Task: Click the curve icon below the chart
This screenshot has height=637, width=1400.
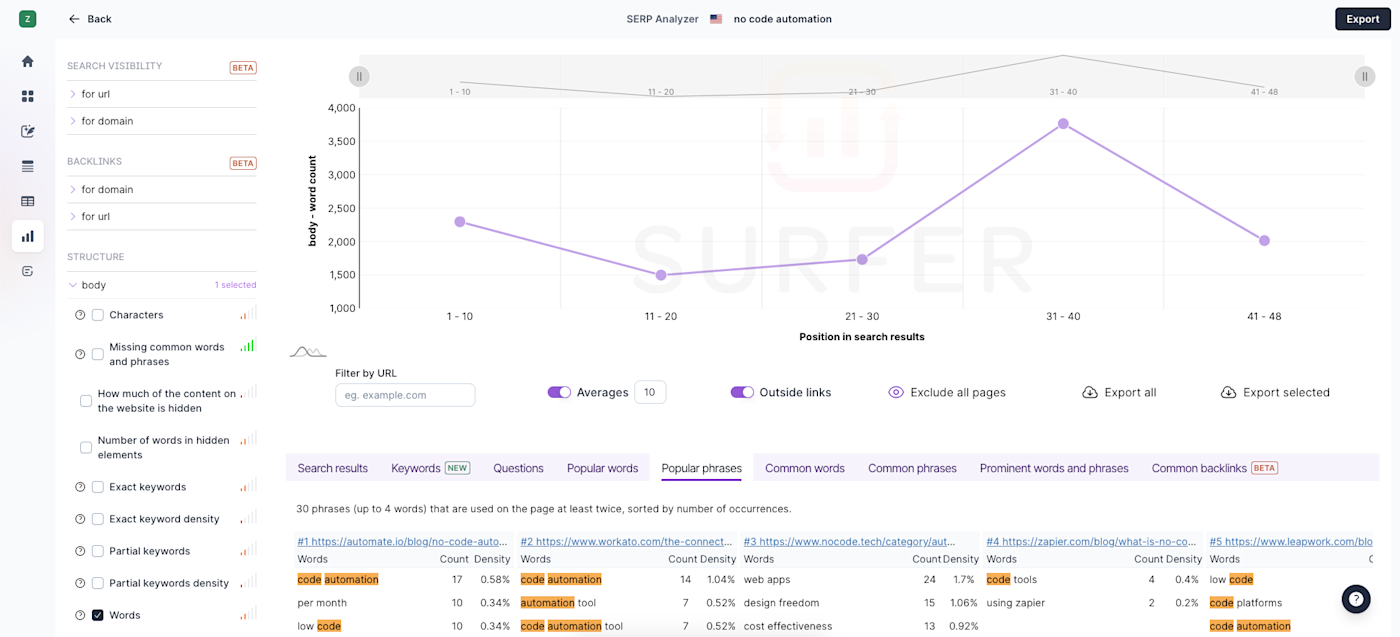Action: pyautogui.click(x=307, y=352)
